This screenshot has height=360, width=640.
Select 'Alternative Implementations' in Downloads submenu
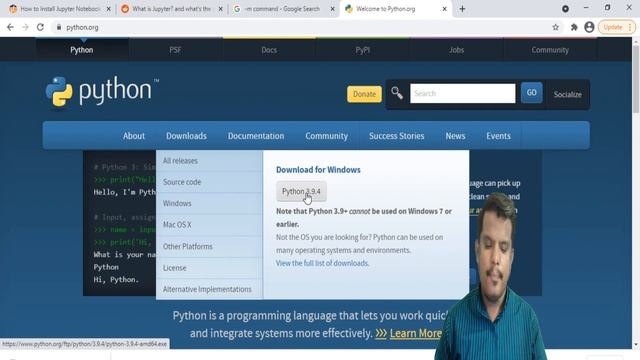click(x=209, y=289)
